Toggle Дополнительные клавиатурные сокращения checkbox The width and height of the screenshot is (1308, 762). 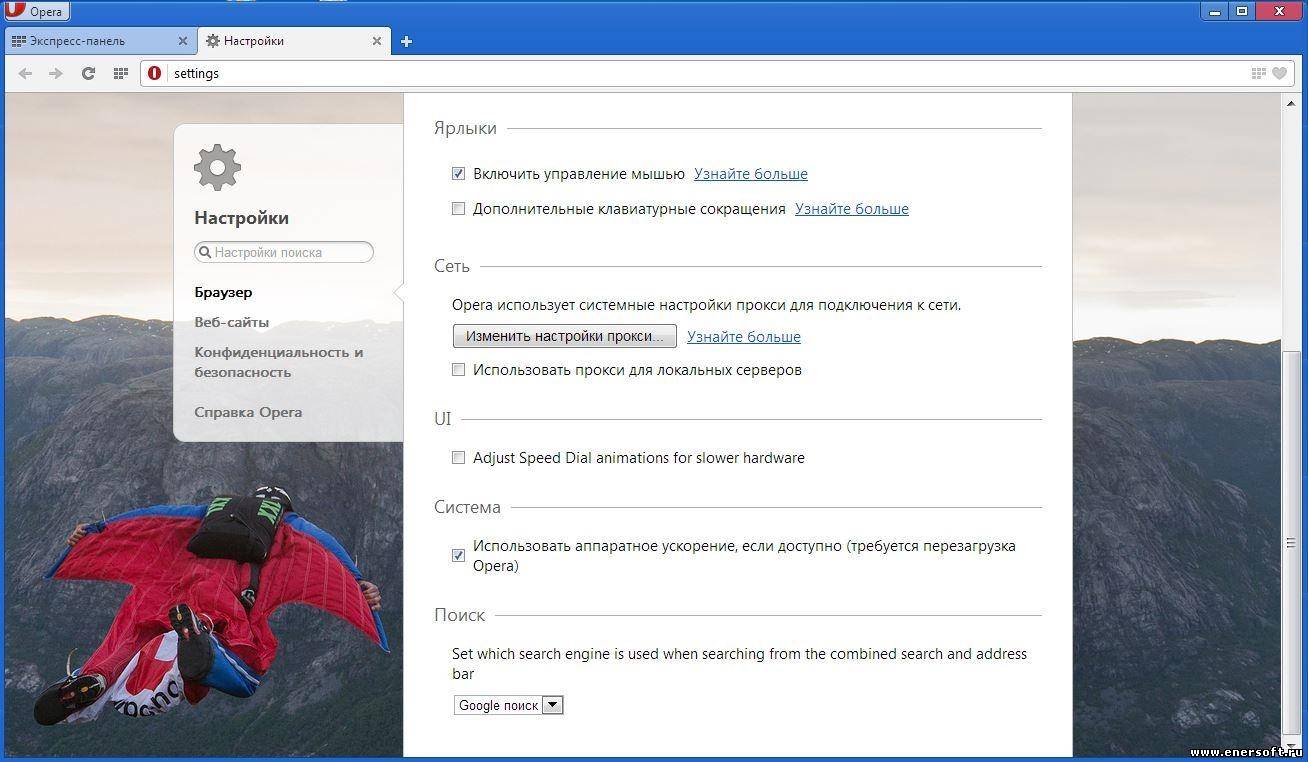458,208
